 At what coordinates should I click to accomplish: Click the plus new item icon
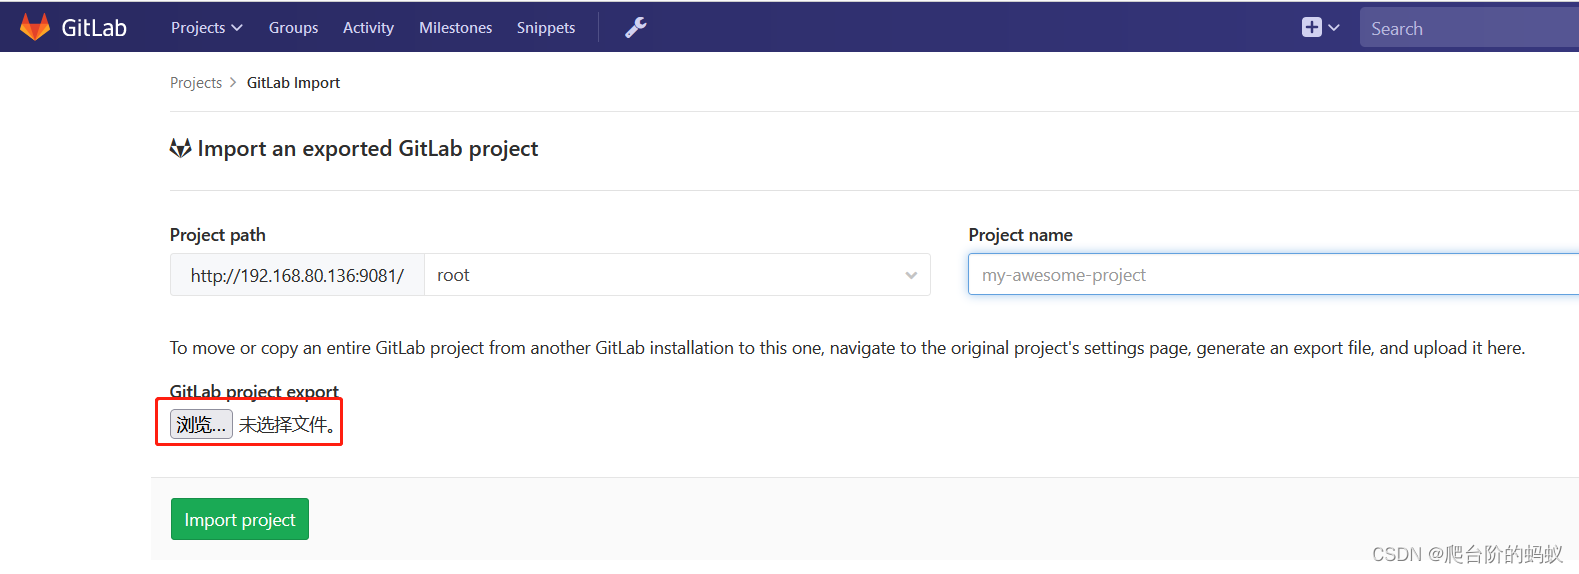pos(1311,28)
